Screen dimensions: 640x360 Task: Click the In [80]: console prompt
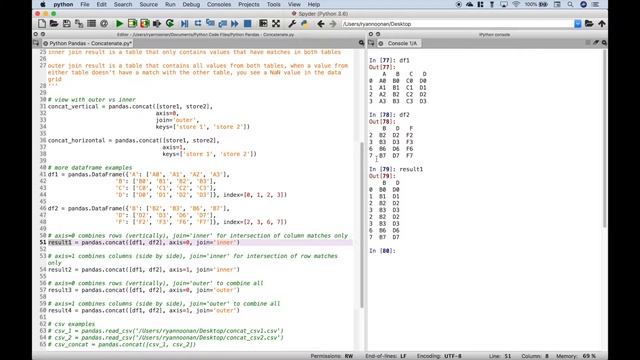[382, 251]
